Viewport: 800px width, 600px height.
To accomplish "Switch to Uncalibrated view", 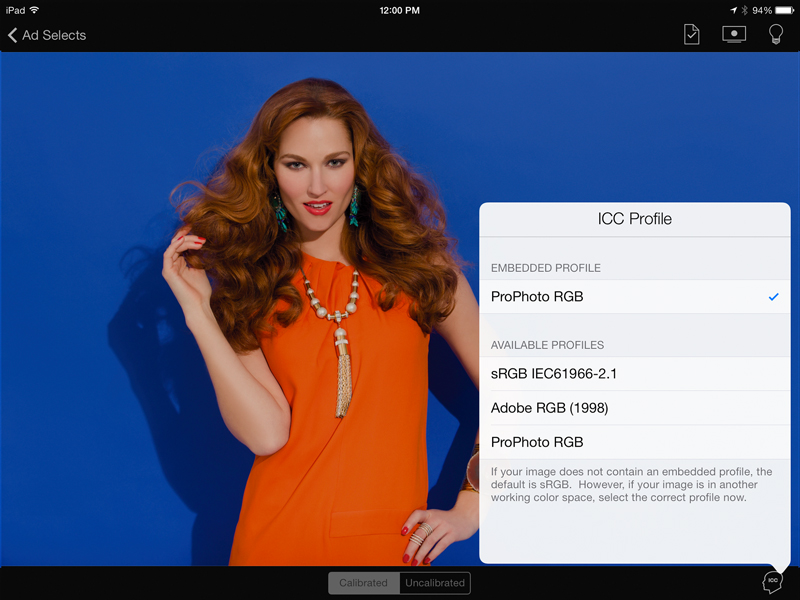I will 435,583.
